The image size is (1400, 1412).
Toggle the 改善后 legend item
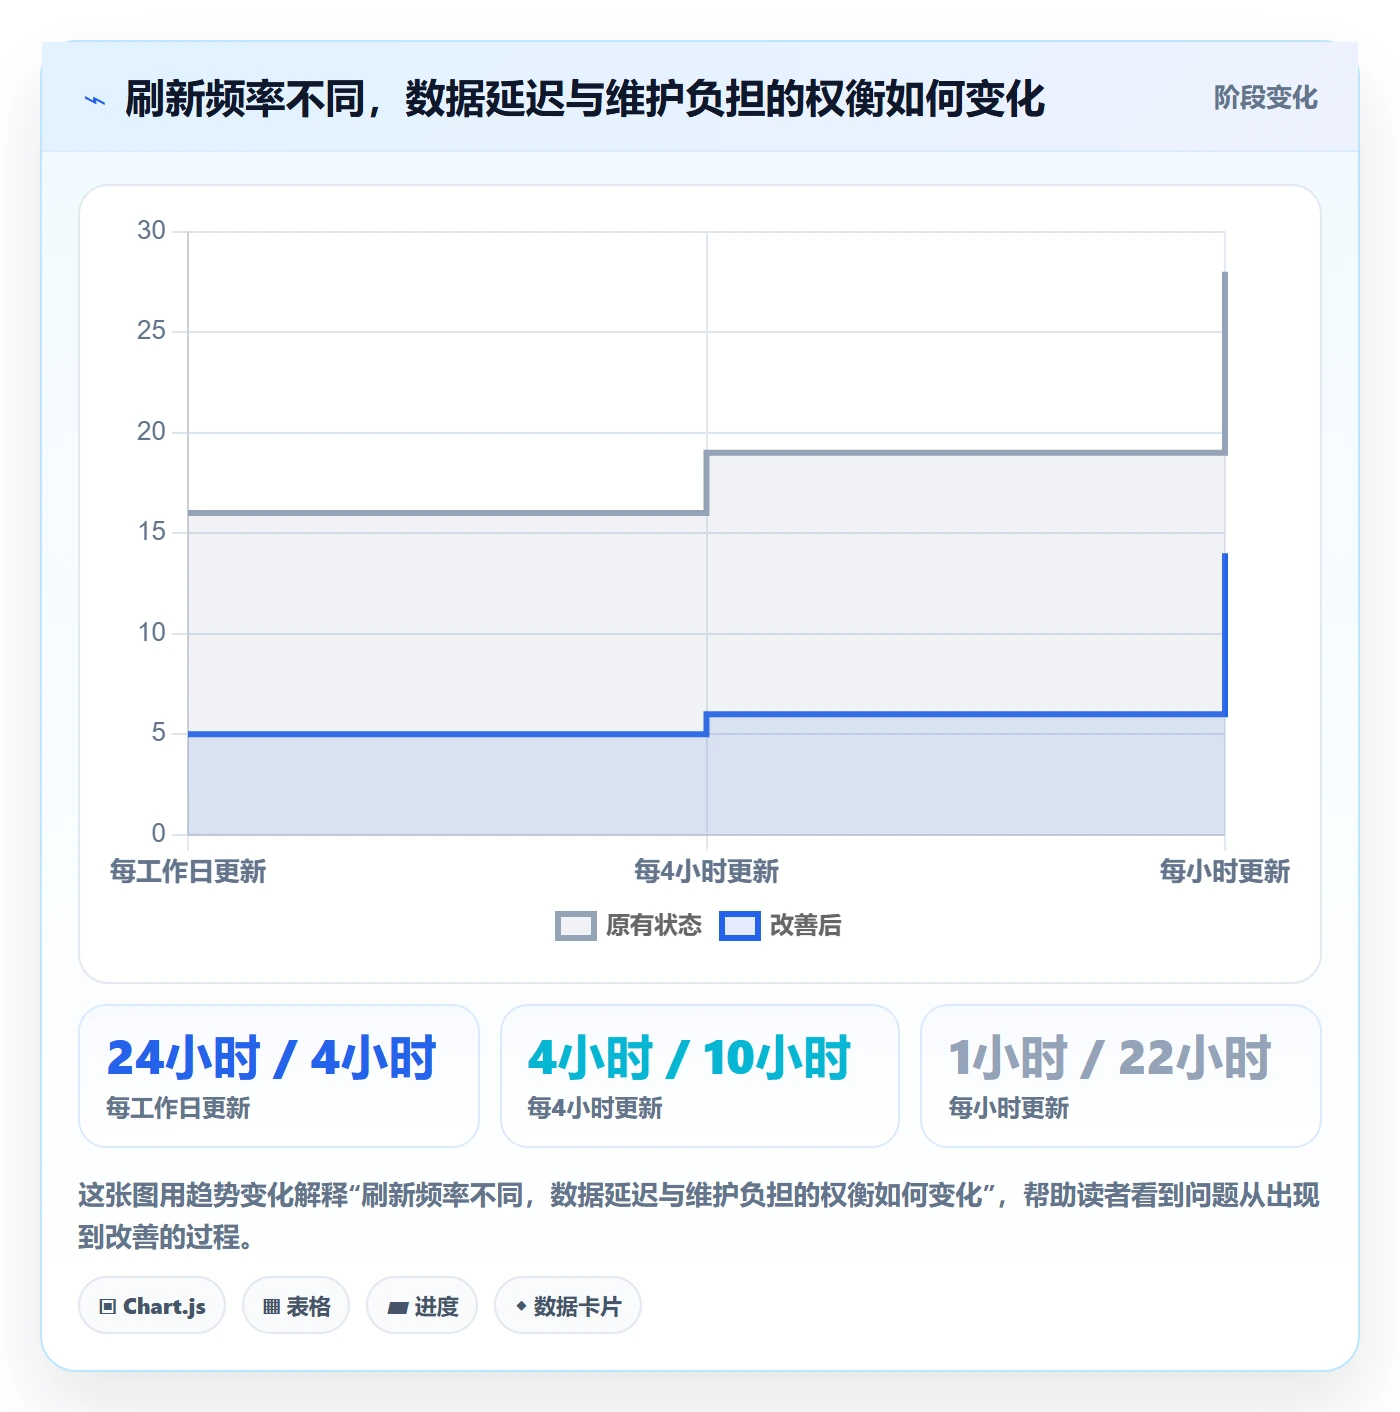tap(781, 926)
